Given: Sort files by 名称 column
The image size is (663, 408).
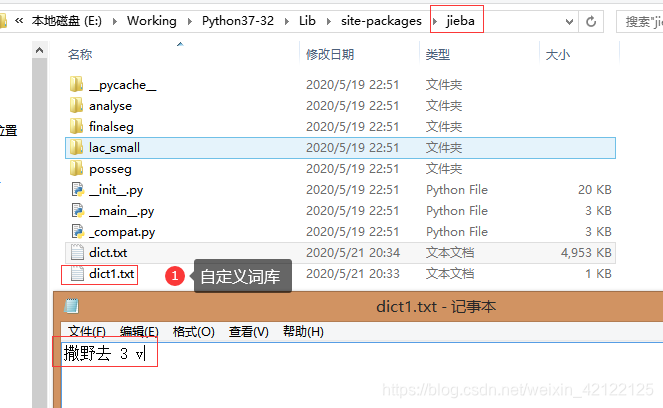Looking at the screenshot, I should pos(80,55).
